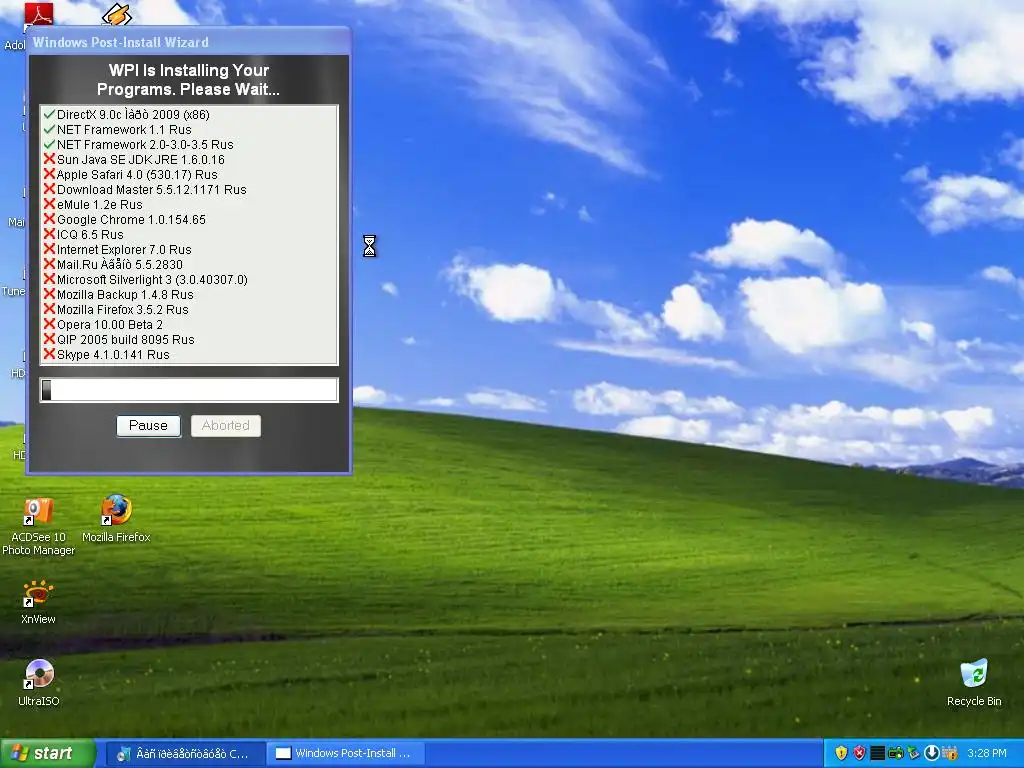Select the ACDSee 10 Photo Manager icon

39,526
